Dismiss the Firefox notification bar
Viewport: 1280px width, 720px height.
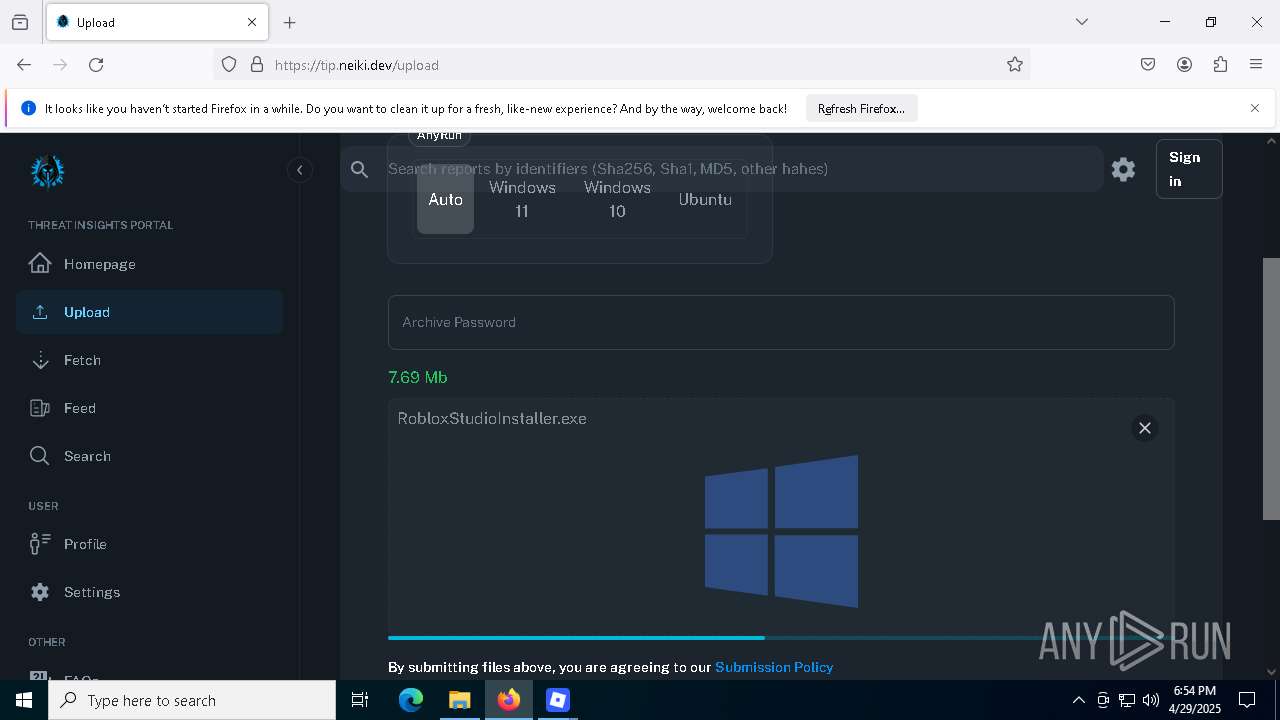pos(1255,108)
